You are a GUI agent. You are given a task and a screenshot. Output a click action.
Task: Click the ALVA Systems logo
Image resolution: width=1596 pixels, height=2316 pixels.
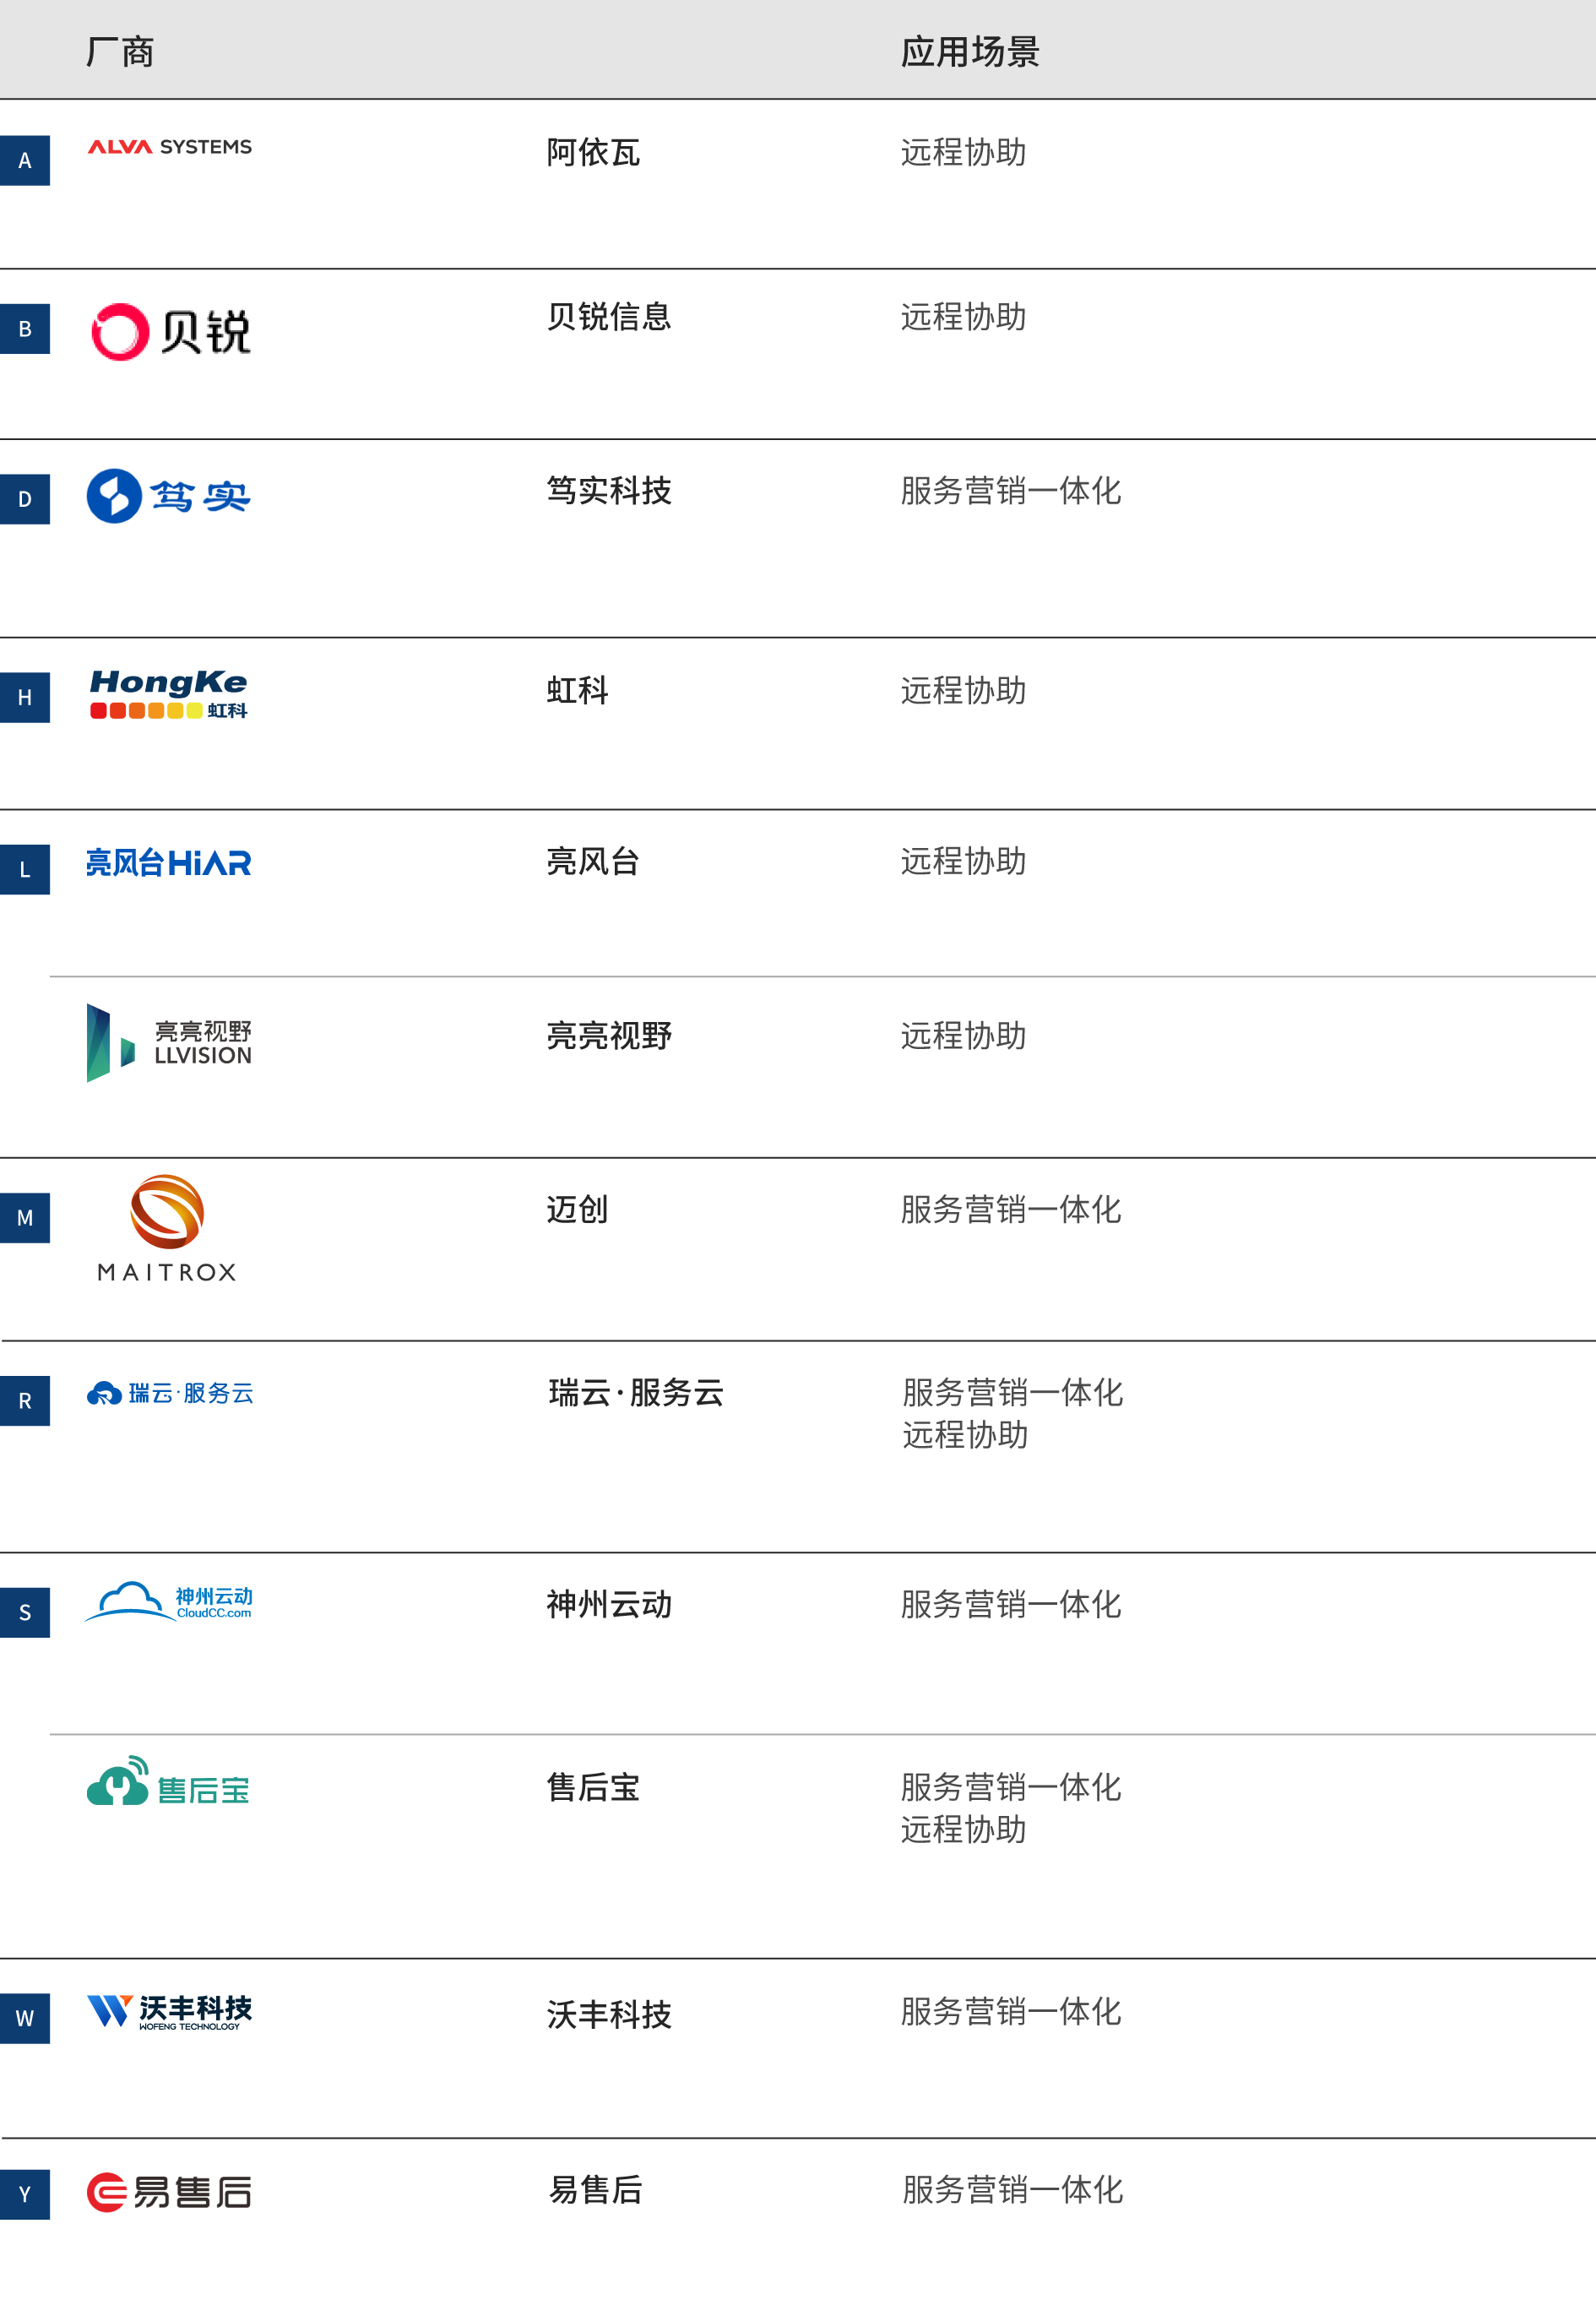pyautogui.click(x=168, y=146)
